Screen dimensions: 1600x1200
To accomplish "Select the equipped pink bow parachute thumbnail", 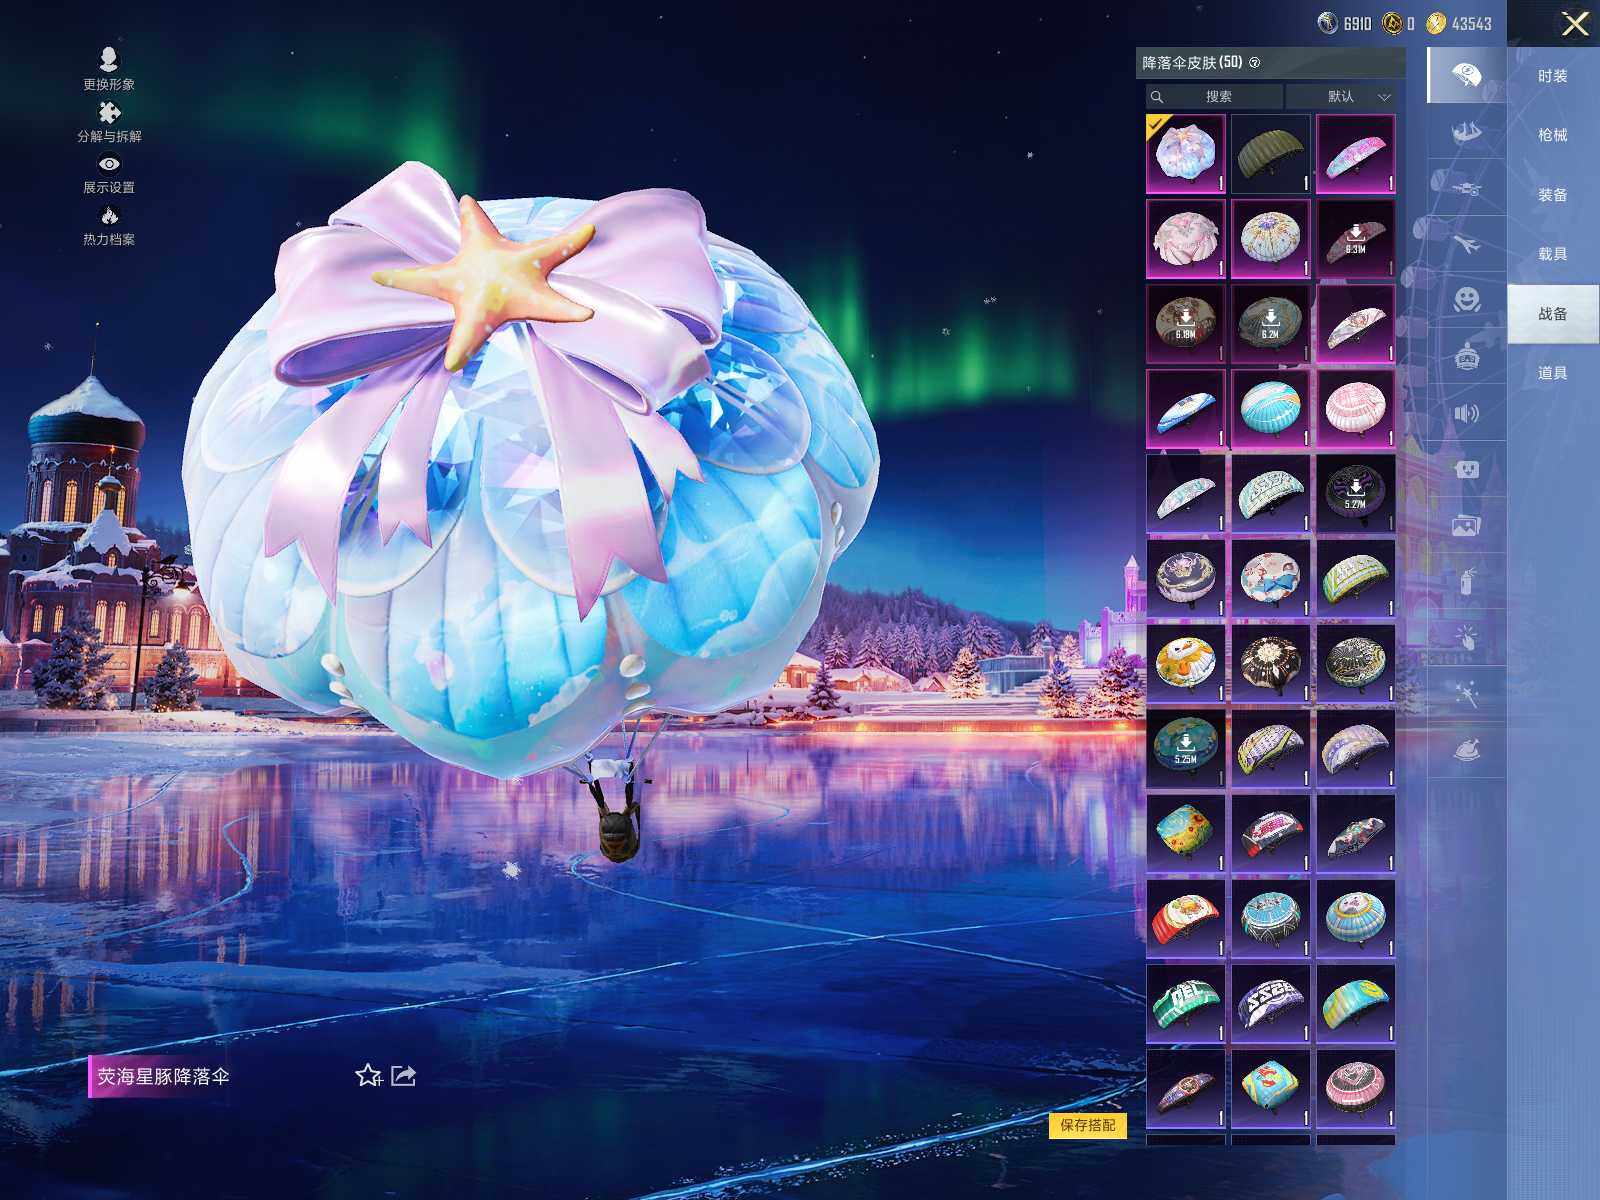I will click(1186, 154).
